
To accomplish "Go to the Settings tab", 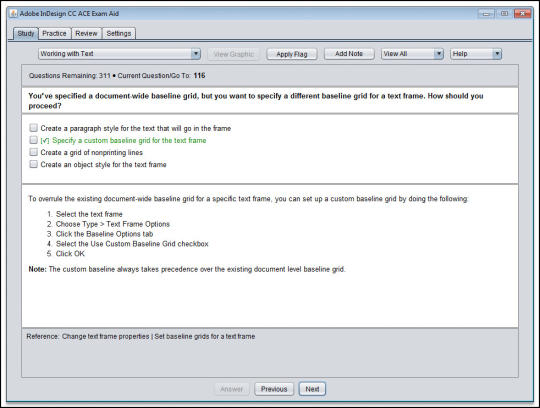I will (x=119, y=33).
